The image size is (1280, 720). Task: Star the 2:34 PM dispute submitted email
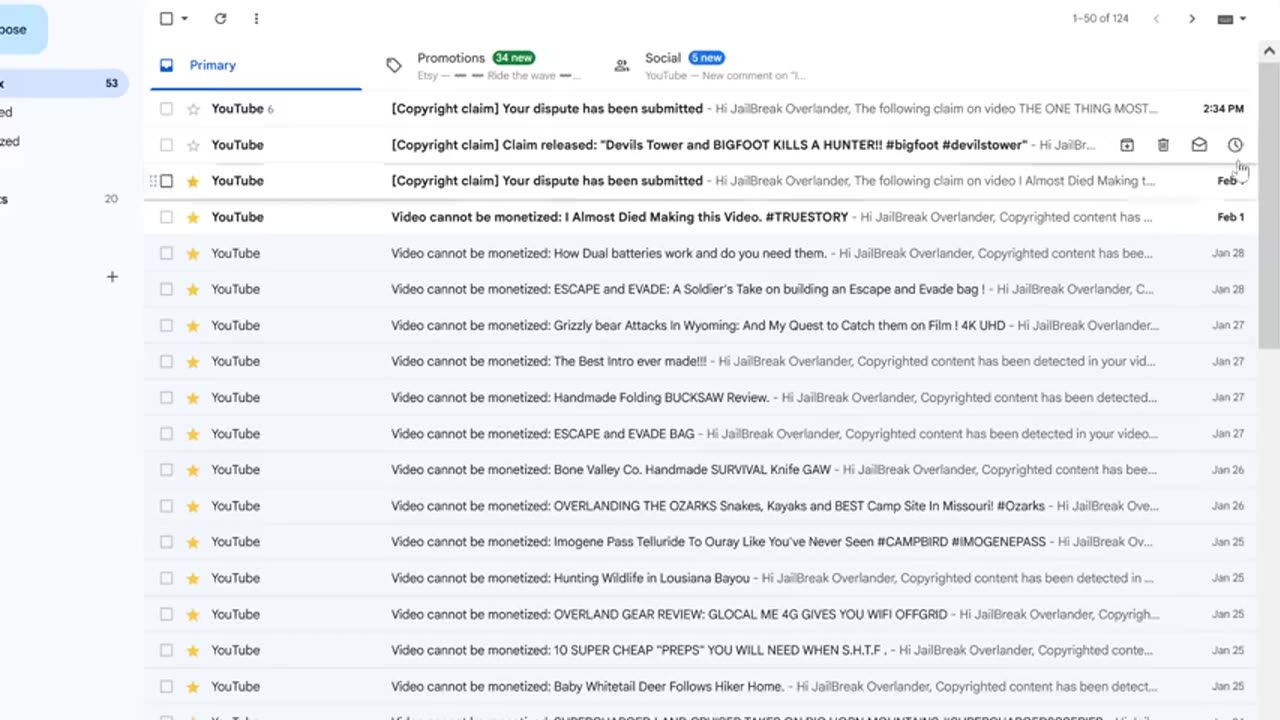(x=193, y=109)
